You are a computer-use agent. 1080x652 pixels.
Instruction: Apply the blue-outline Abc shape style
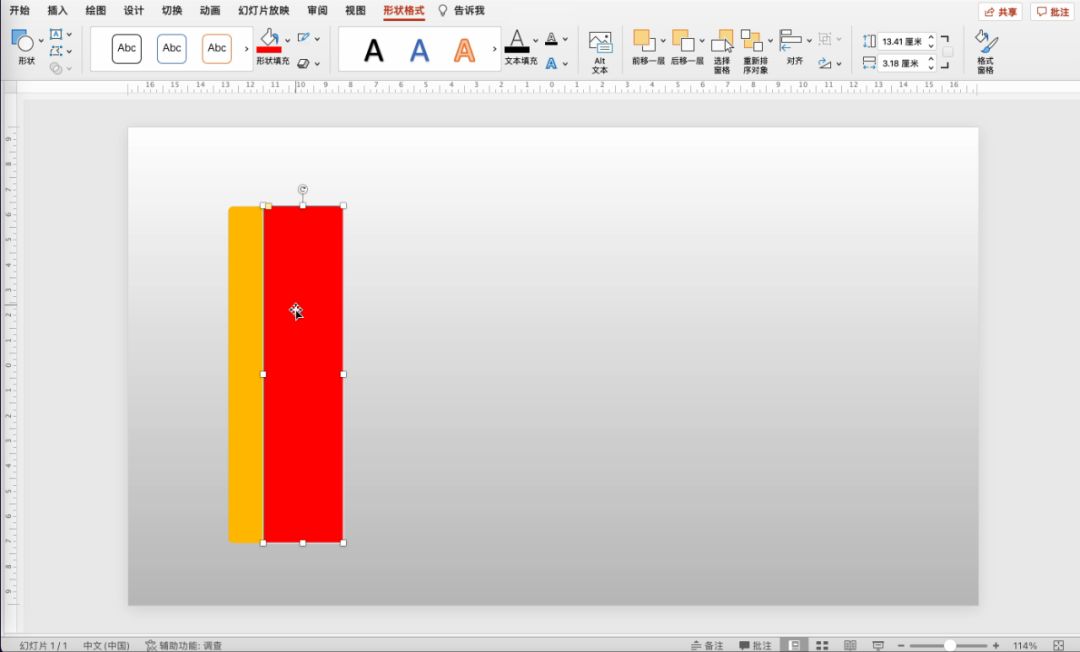[172, 49]
